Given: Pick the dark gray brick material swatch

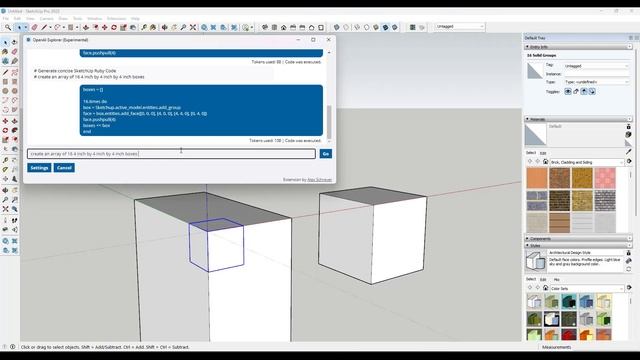Looking at the screenshot, I should click(605, 200).
